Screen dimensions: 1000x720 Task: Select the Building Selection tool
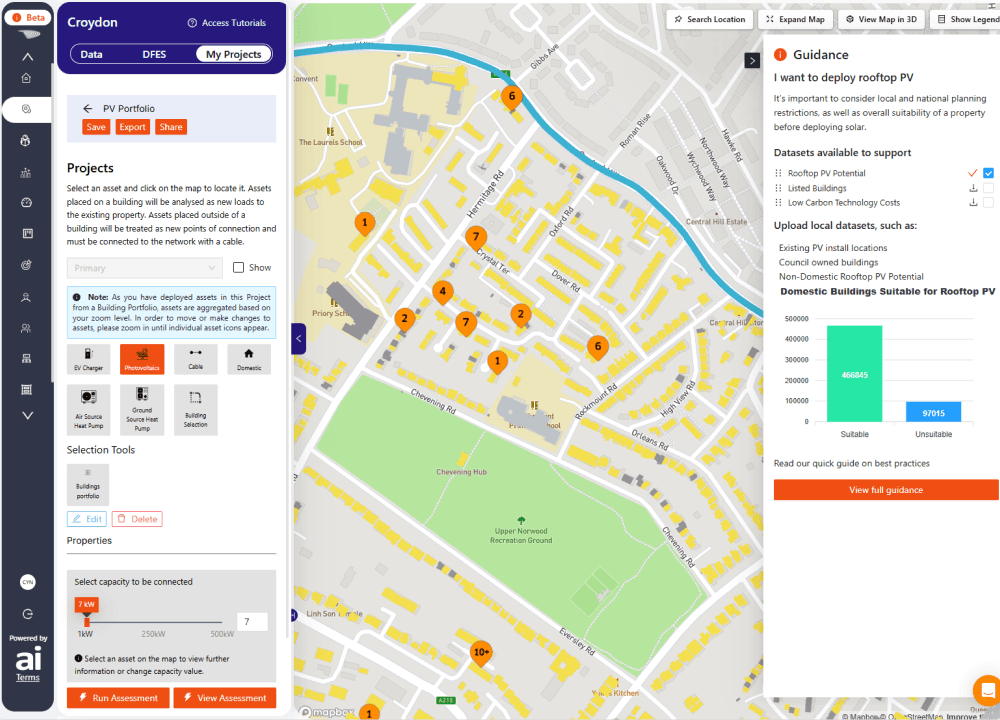195,410
